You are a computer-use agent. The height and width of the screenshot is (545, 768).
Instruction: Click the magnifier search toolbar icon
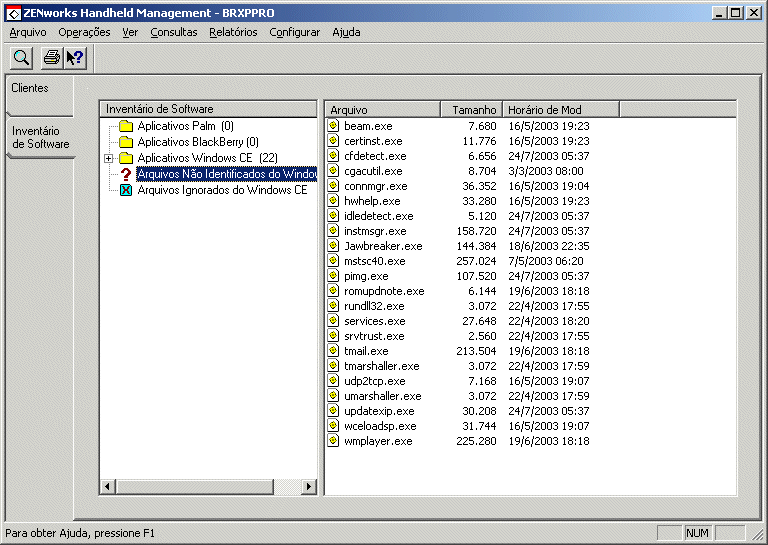(22, 58)
